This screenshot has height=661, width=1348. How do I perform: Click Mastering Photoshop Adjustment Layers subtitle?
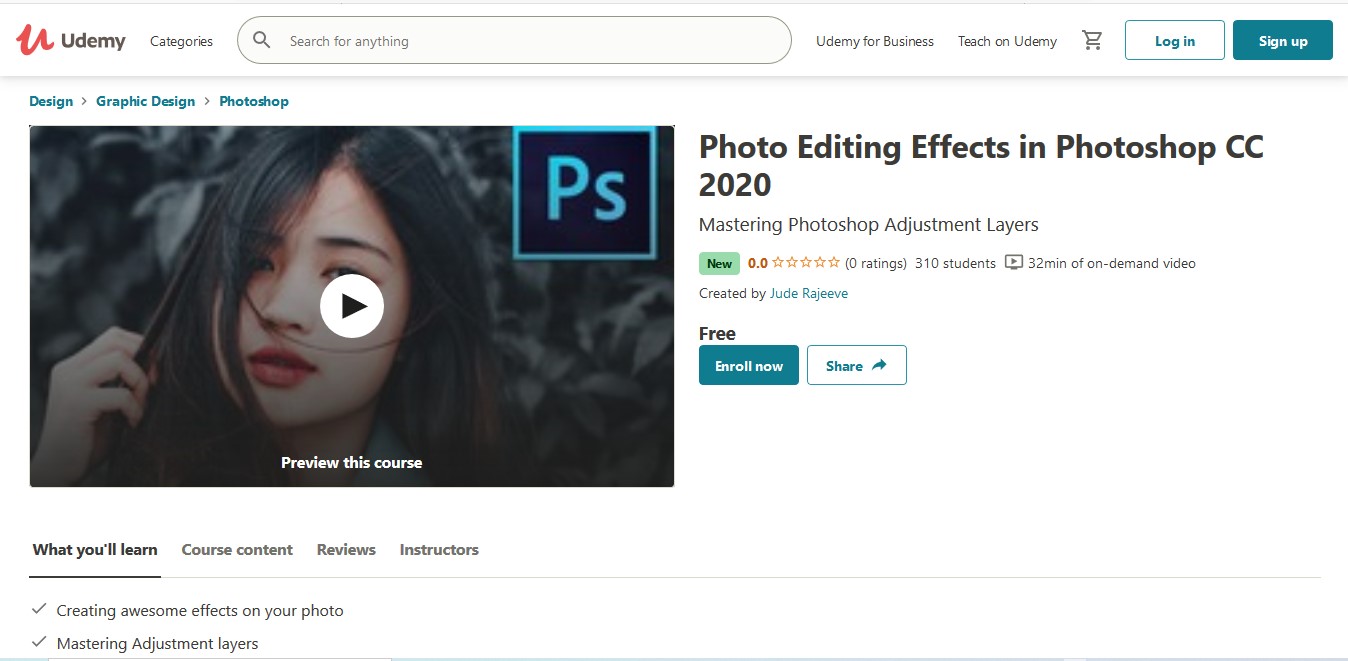[x=869, y=224]
